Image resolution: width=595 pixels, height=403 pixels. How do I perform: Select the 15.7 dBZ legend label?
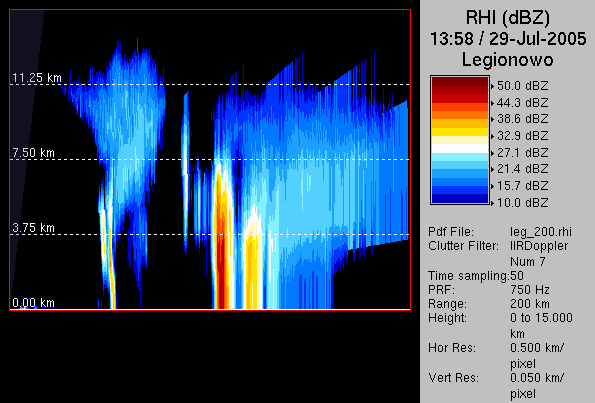click(x=523, y=186)
